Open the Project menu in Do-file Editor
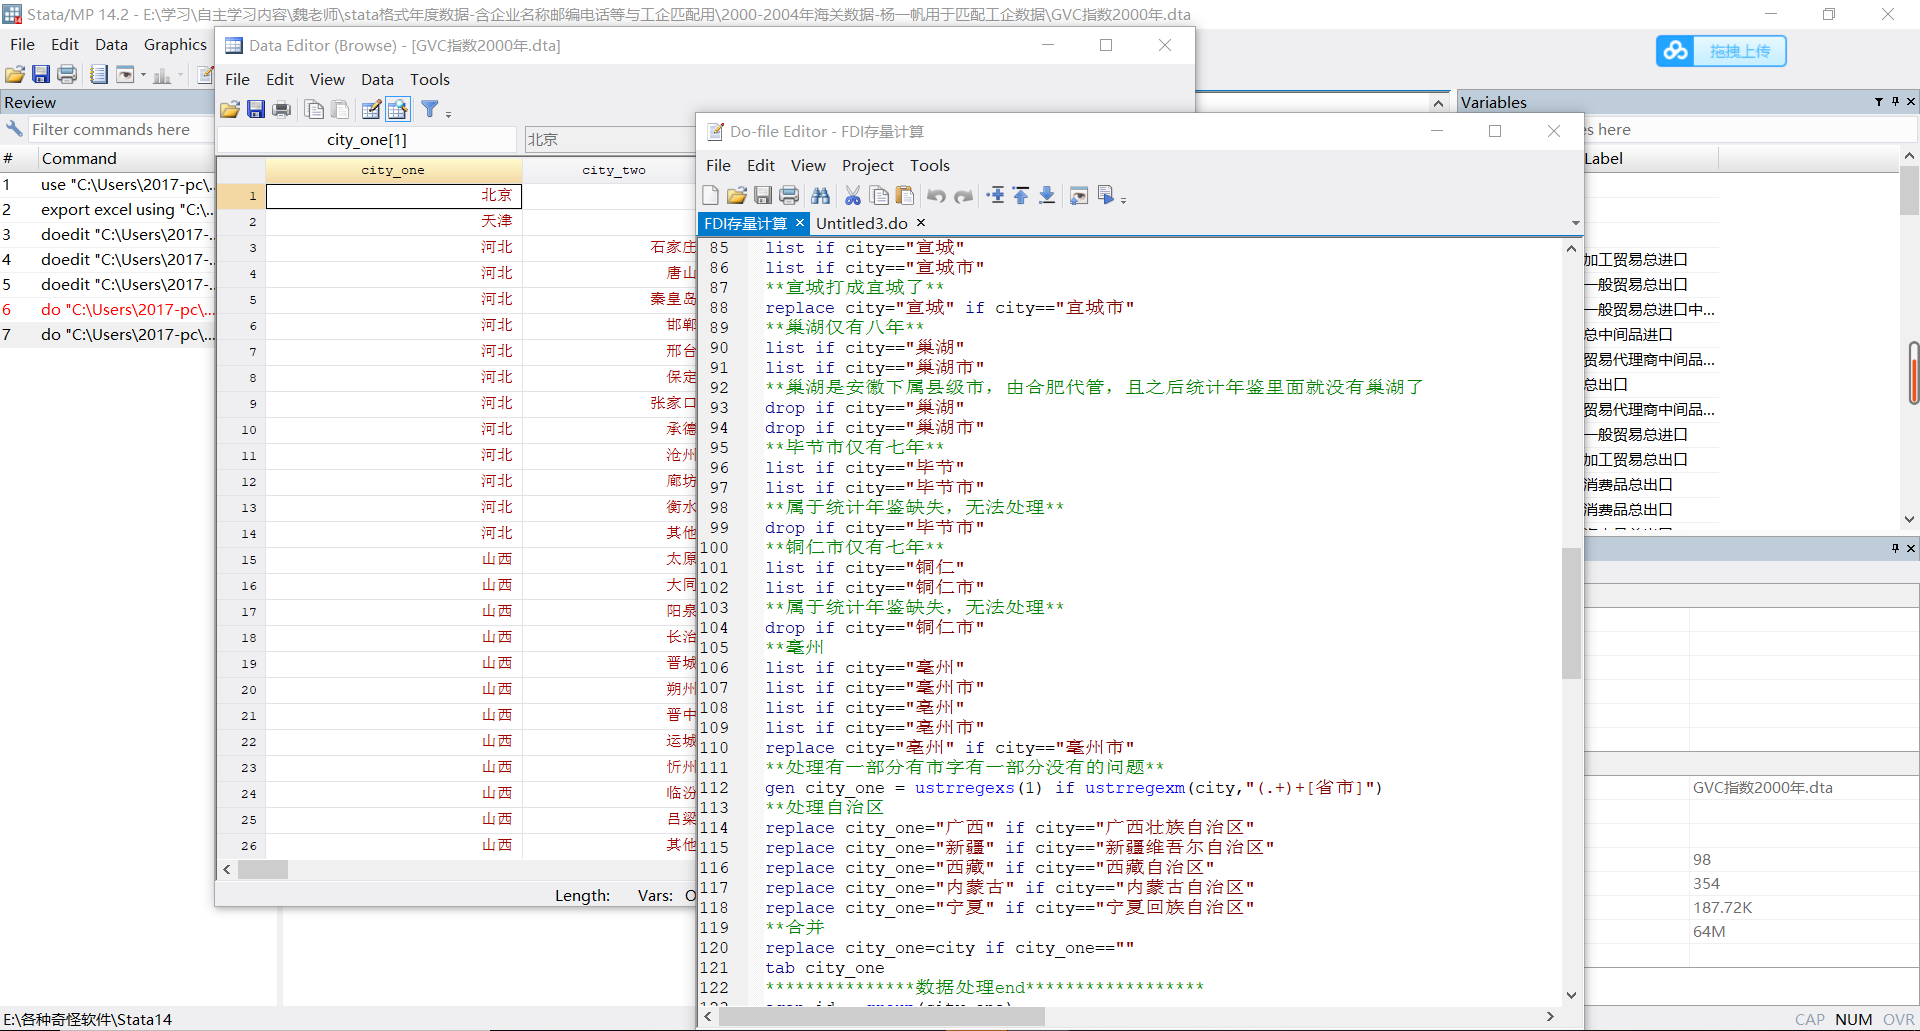The width and height of the screenshot is (1920, 1031). pos(867,166)
